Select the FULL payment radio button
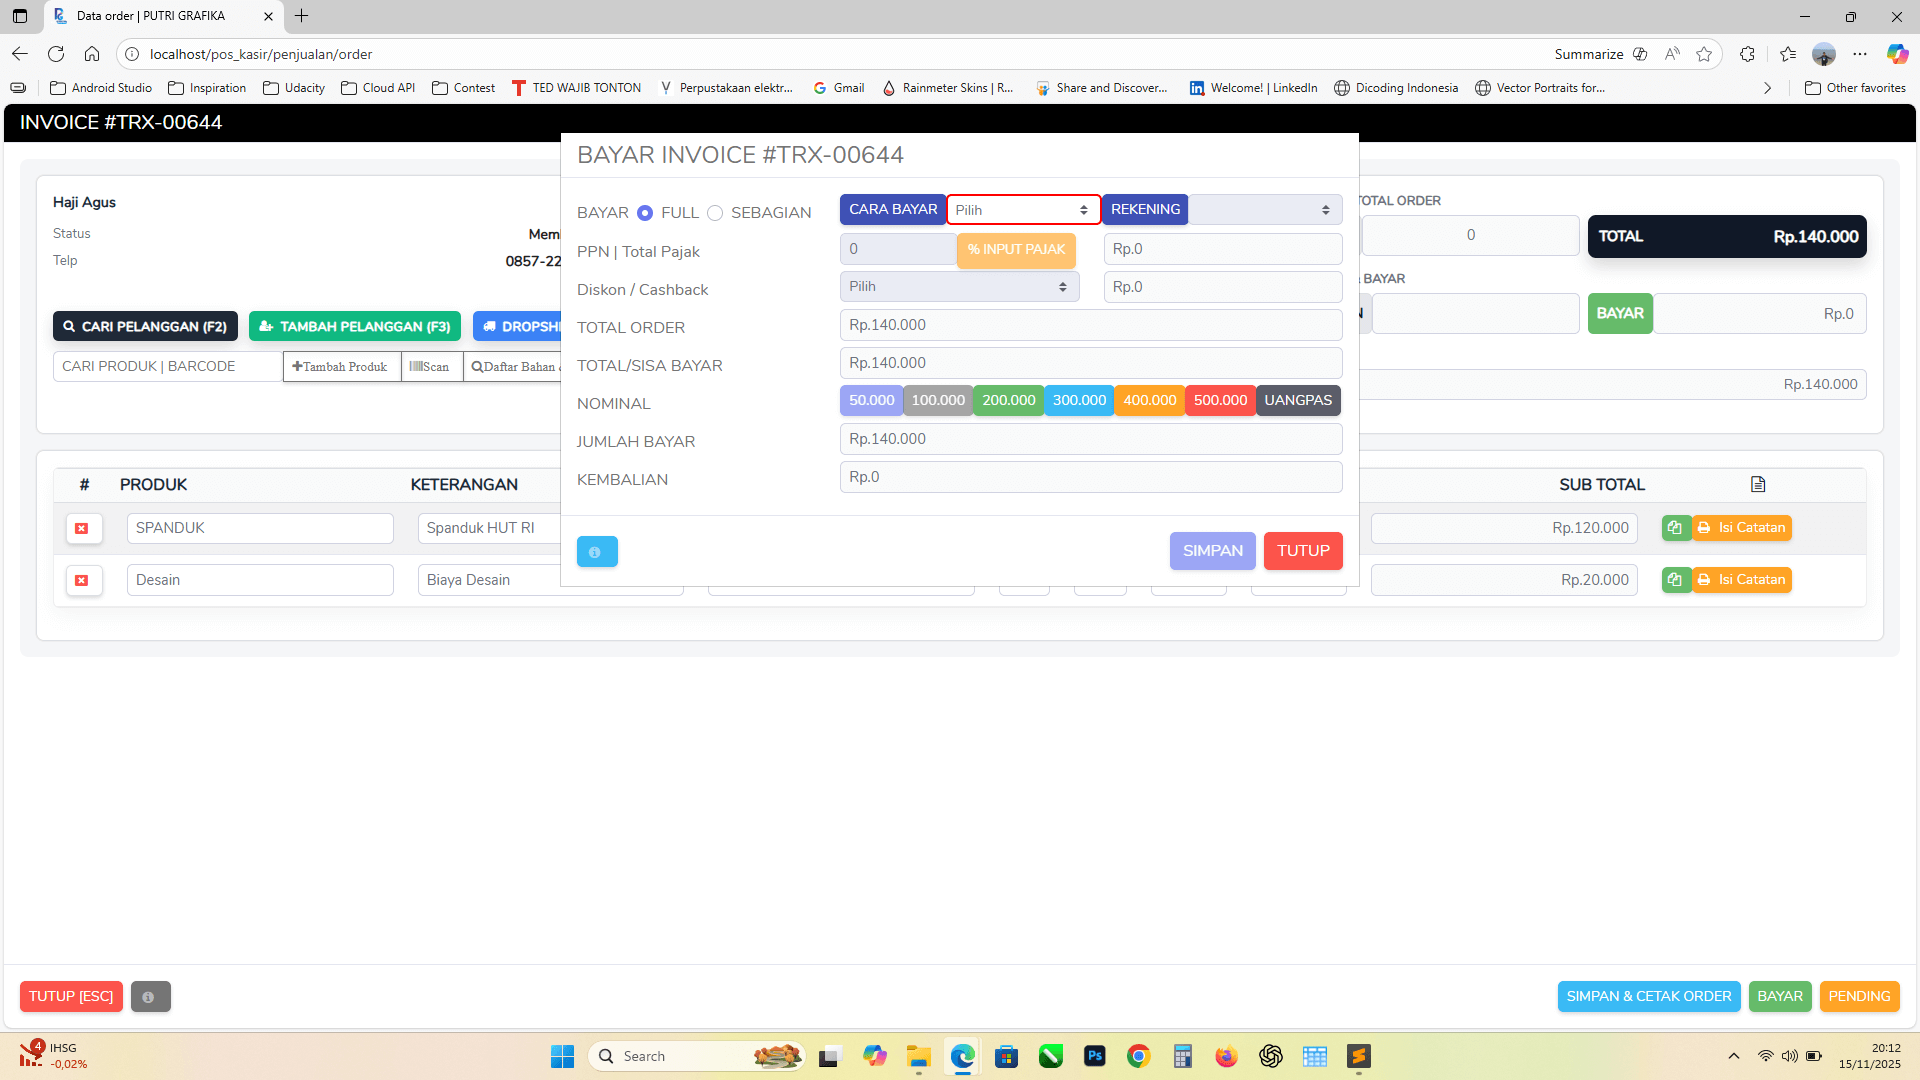Screen dimensions: 1920x1080 coord(644,212)
